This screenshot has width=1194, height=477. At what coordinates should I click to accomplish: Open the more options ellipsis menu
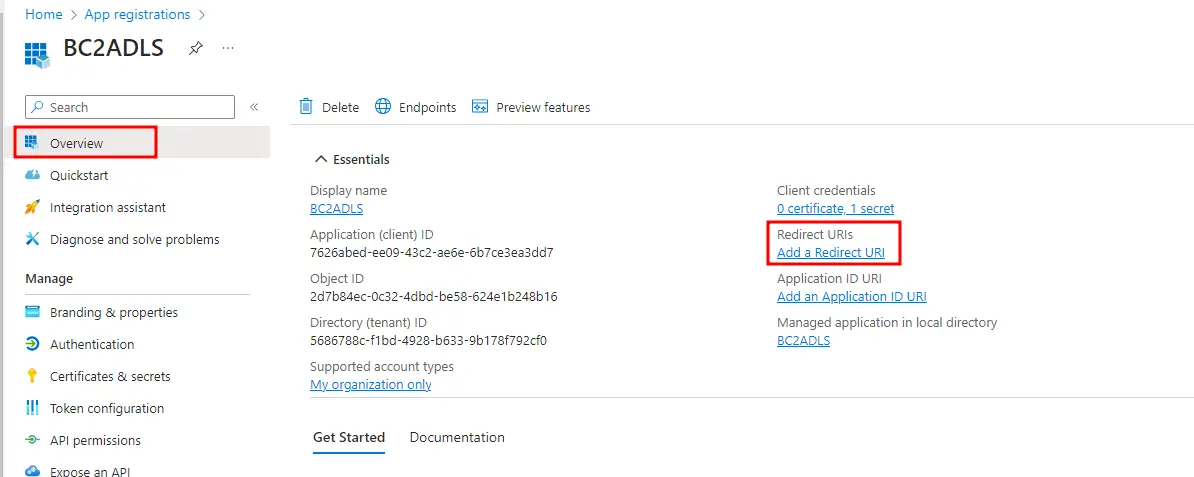click(x=228, y=48)
